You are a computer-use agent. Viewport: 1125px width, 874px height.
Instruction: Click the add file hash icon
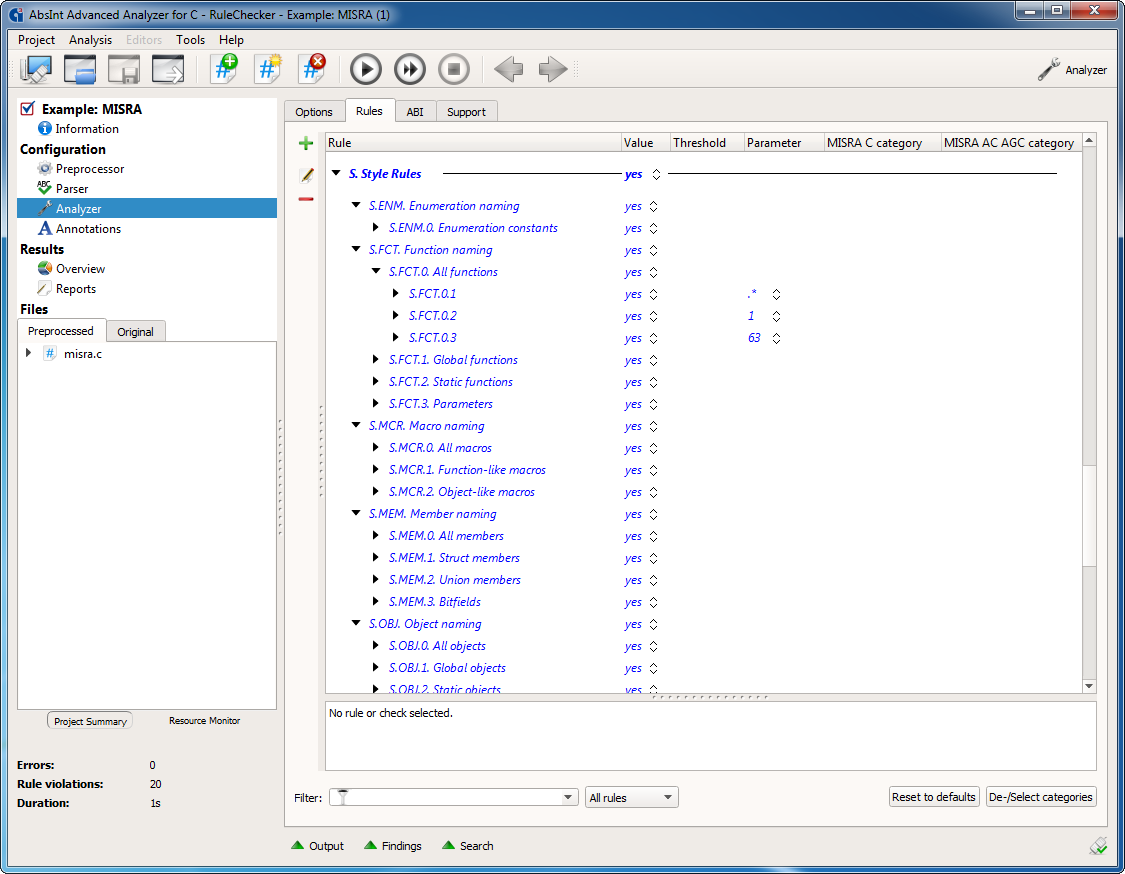coord(225,70)
